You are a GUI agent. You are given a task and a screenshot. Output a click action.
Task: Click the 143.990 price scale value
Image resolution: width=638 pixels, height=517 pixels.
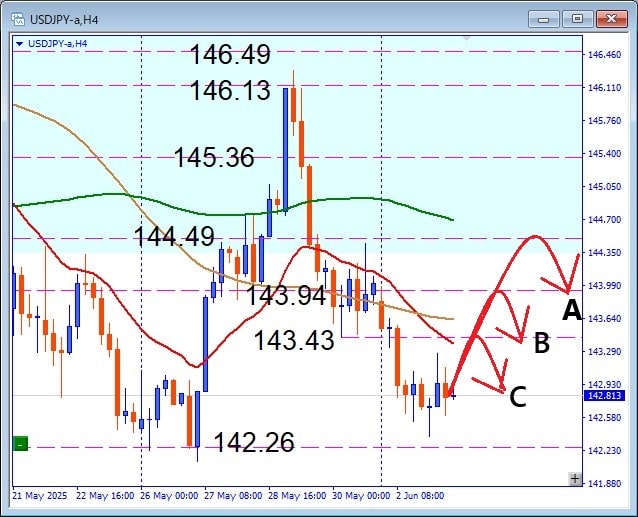tap(605, 286)
